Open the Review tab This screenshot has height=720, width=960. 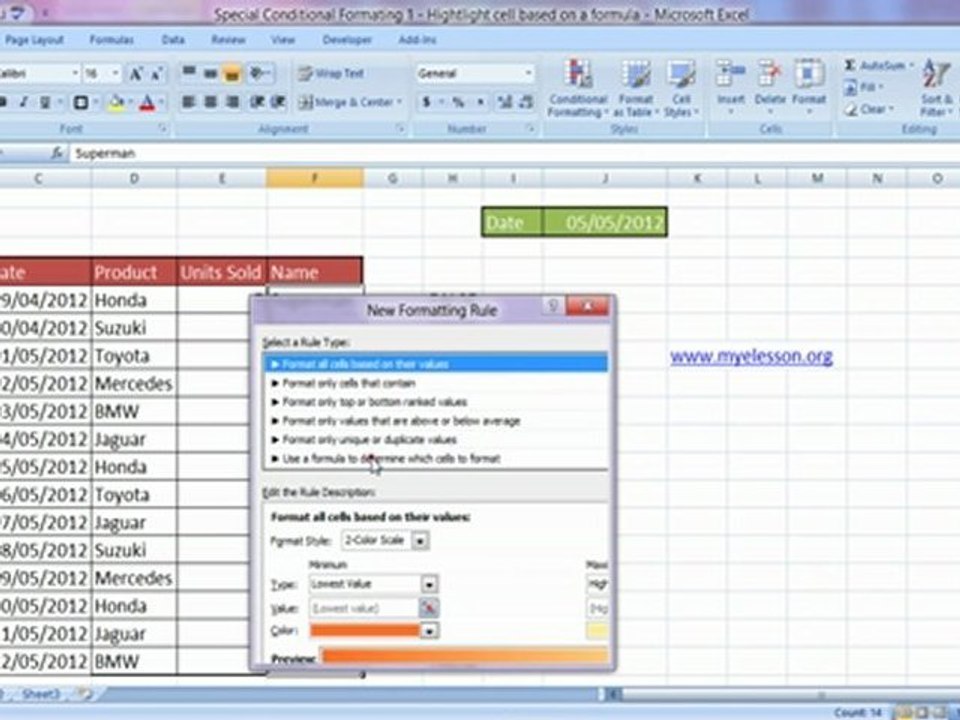228,40
